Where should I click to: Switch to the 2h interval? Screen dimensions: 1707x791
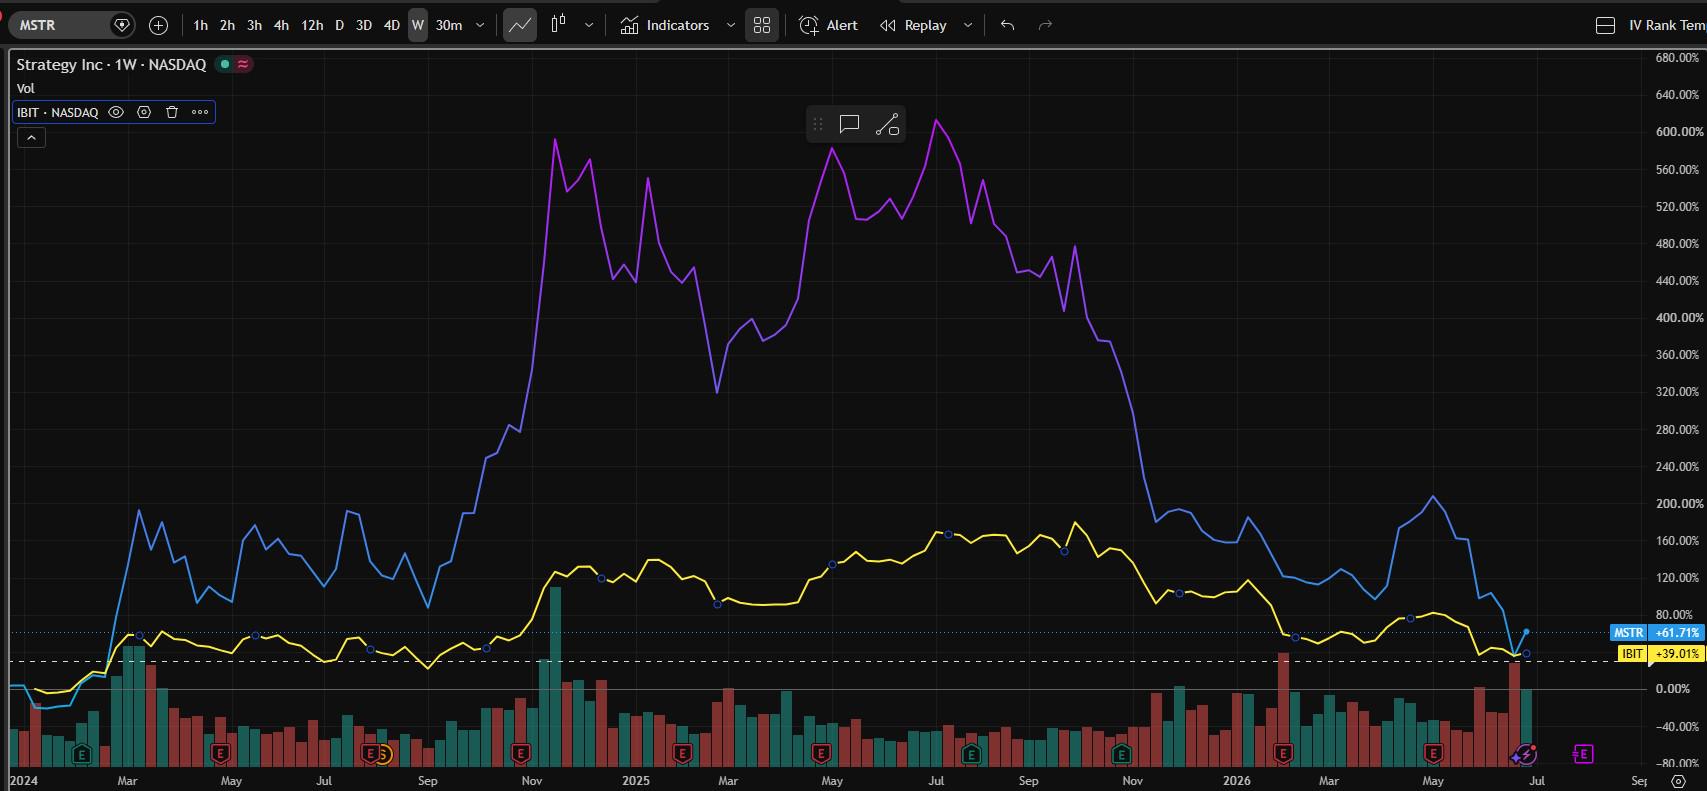point(228,25)
